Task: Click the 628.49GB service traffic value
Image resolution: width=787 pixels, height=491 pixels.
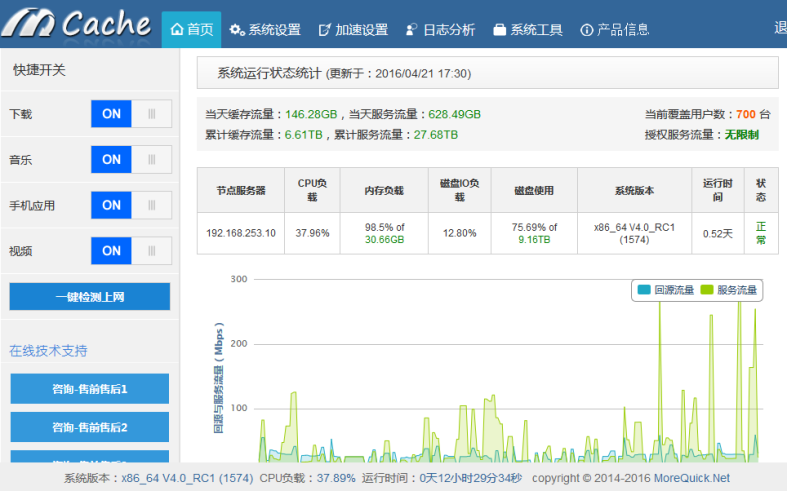Action: click(x=454, y=114)
